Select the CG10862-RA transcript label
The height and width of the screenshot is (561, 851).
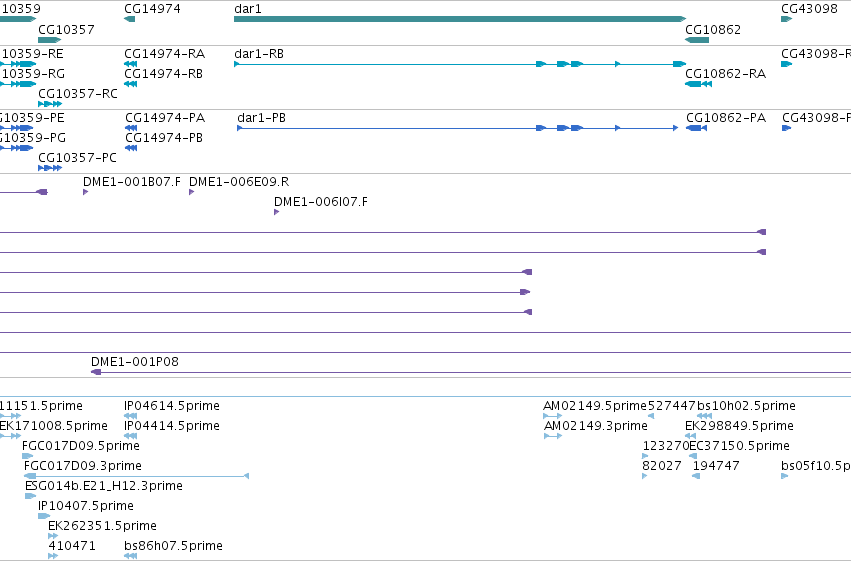[x=725, y=74]
